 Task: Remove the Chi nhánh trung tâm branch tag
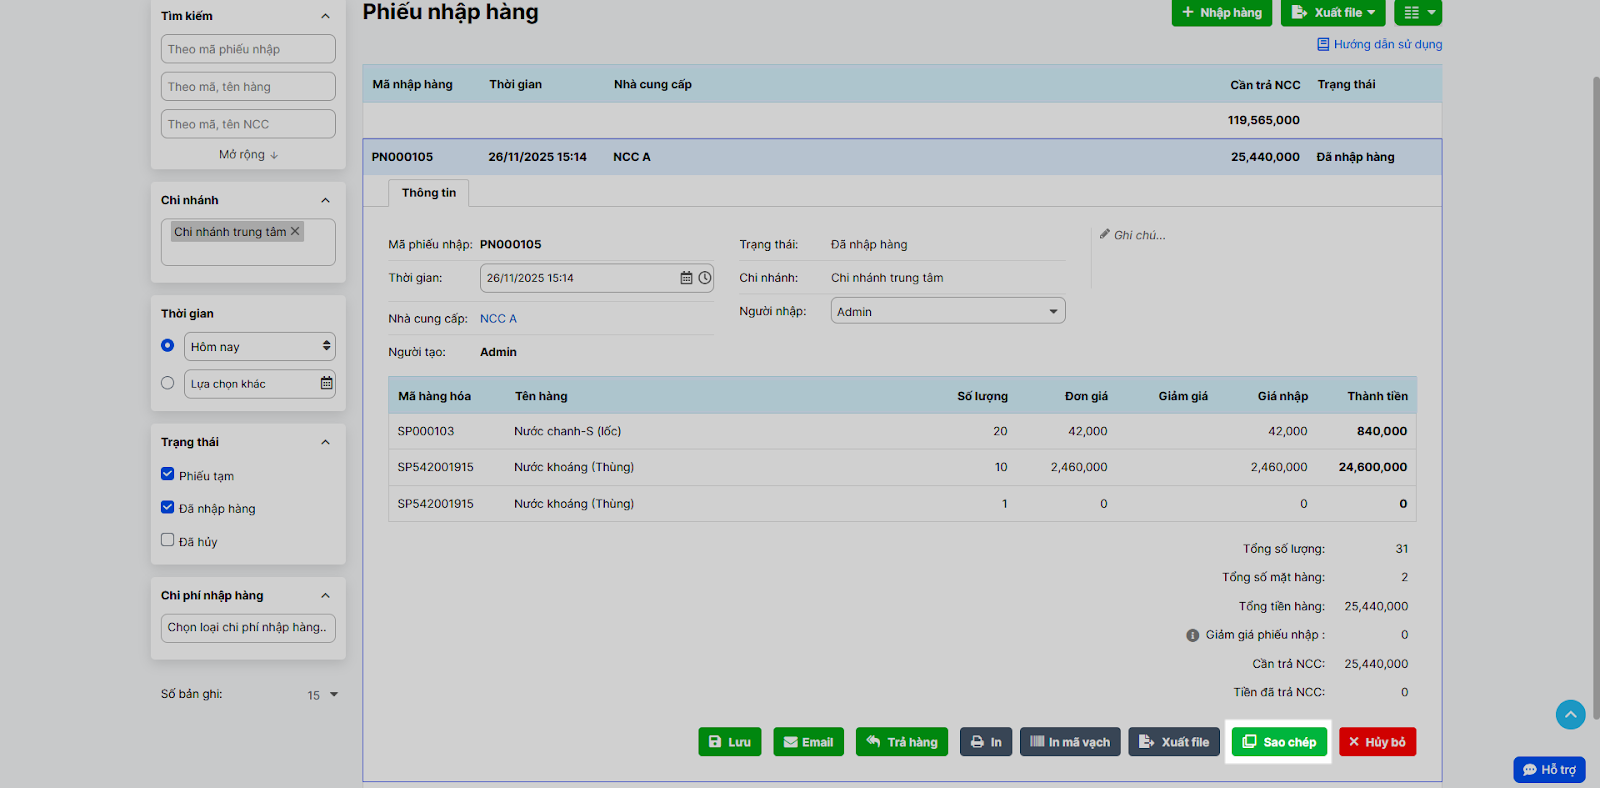click(x=295, y=231)
